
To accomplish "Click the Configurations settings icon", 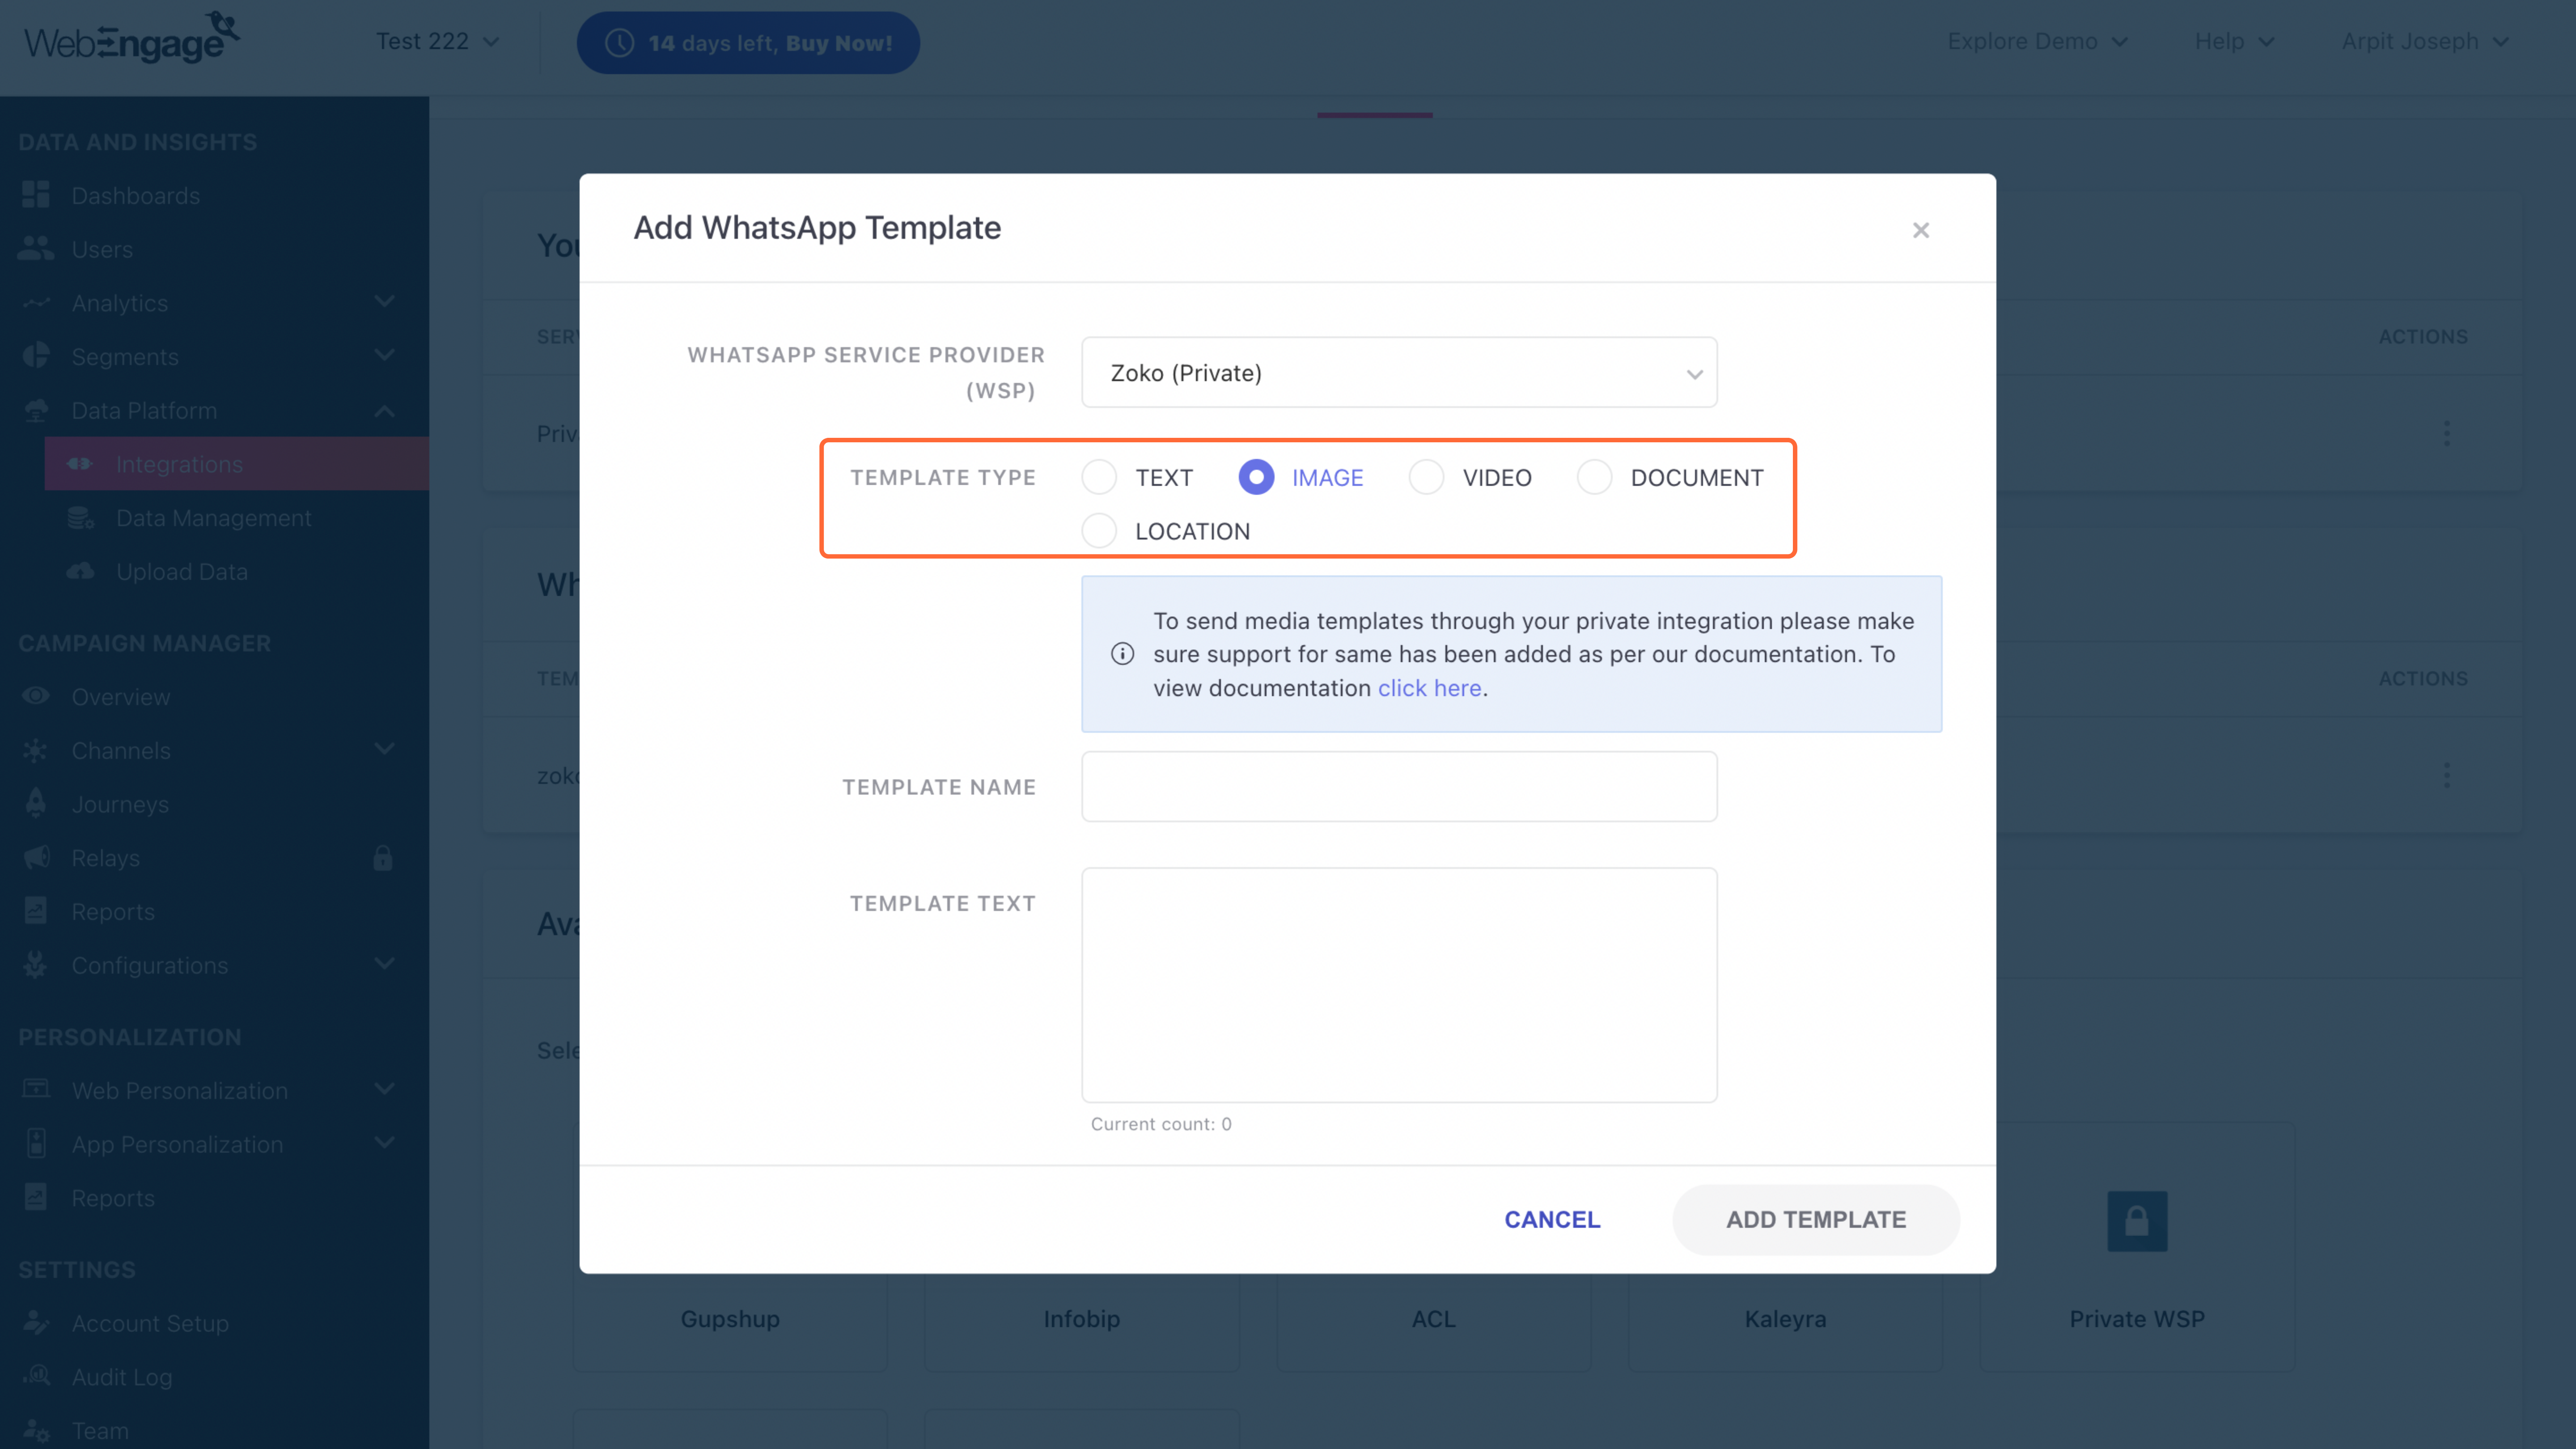I will coord(36,965).
